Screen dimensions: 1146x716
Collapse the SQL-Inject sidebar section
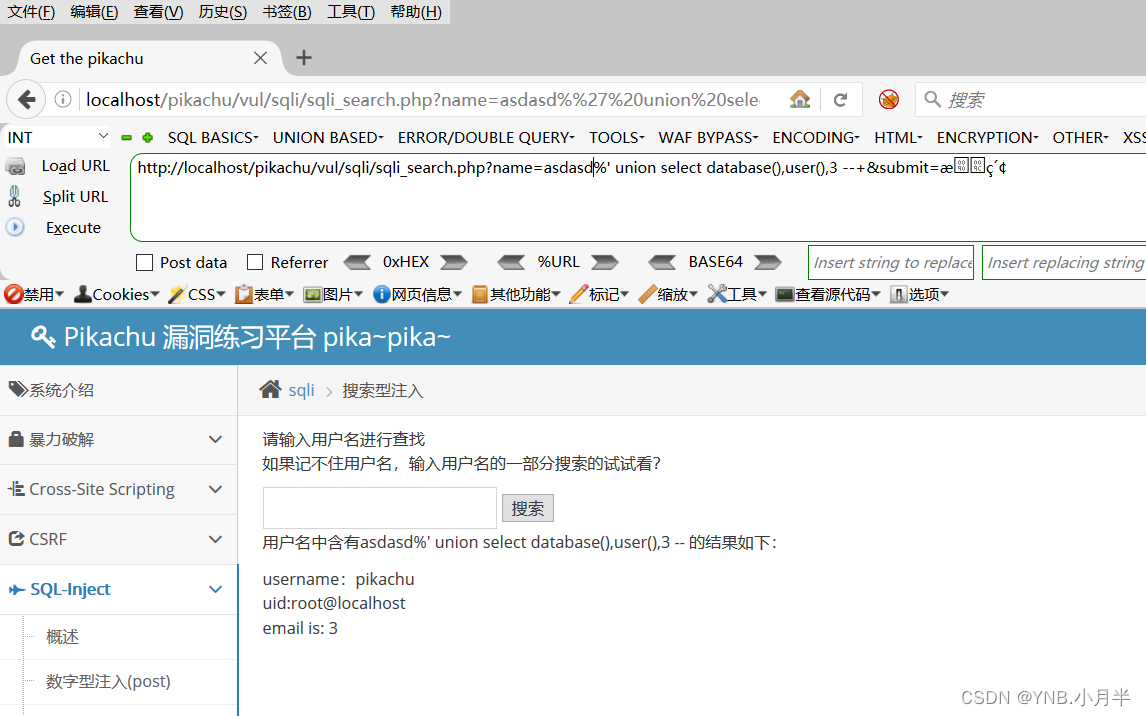215,589
